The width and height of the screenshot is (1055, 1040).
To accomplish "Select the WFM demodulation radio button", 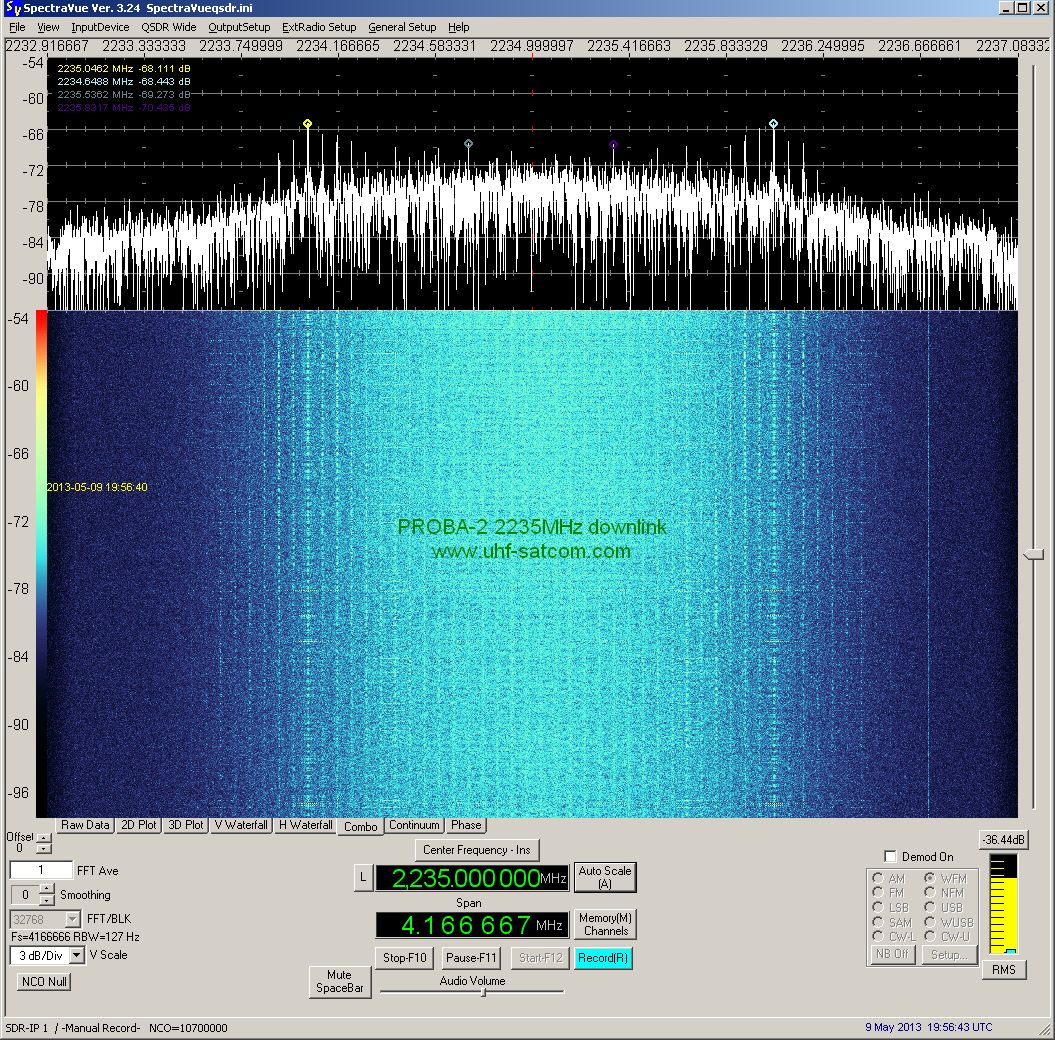I will click(930, 879).
